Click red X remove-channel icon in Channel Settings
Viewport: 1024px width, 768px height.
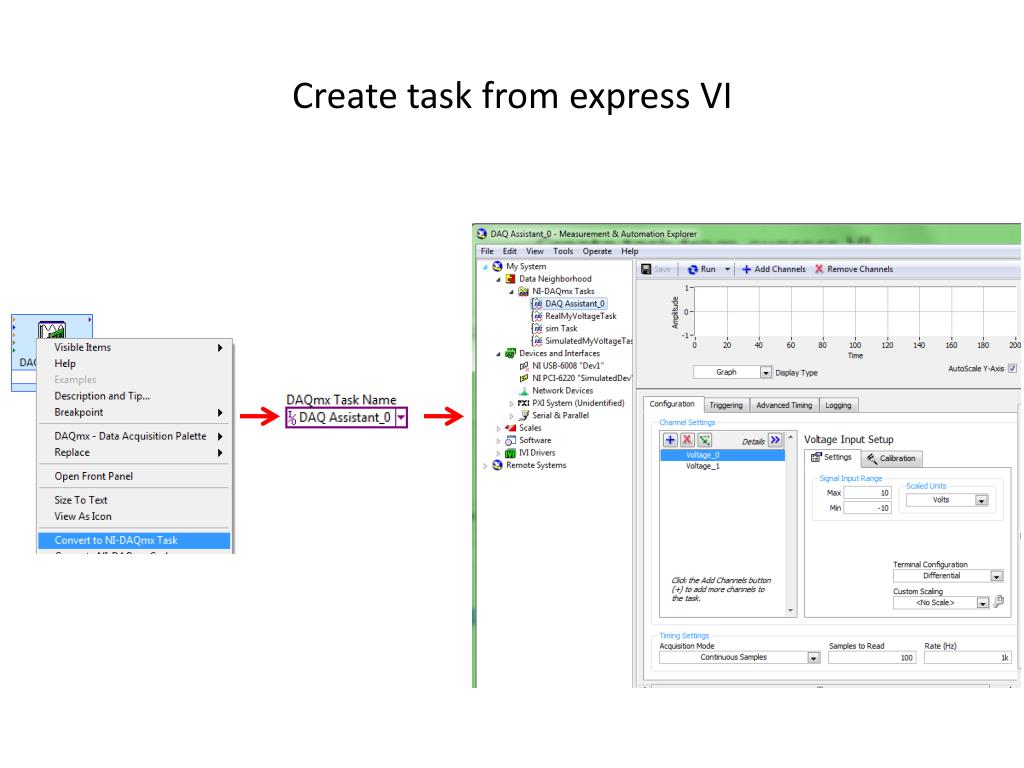(687, 440)
